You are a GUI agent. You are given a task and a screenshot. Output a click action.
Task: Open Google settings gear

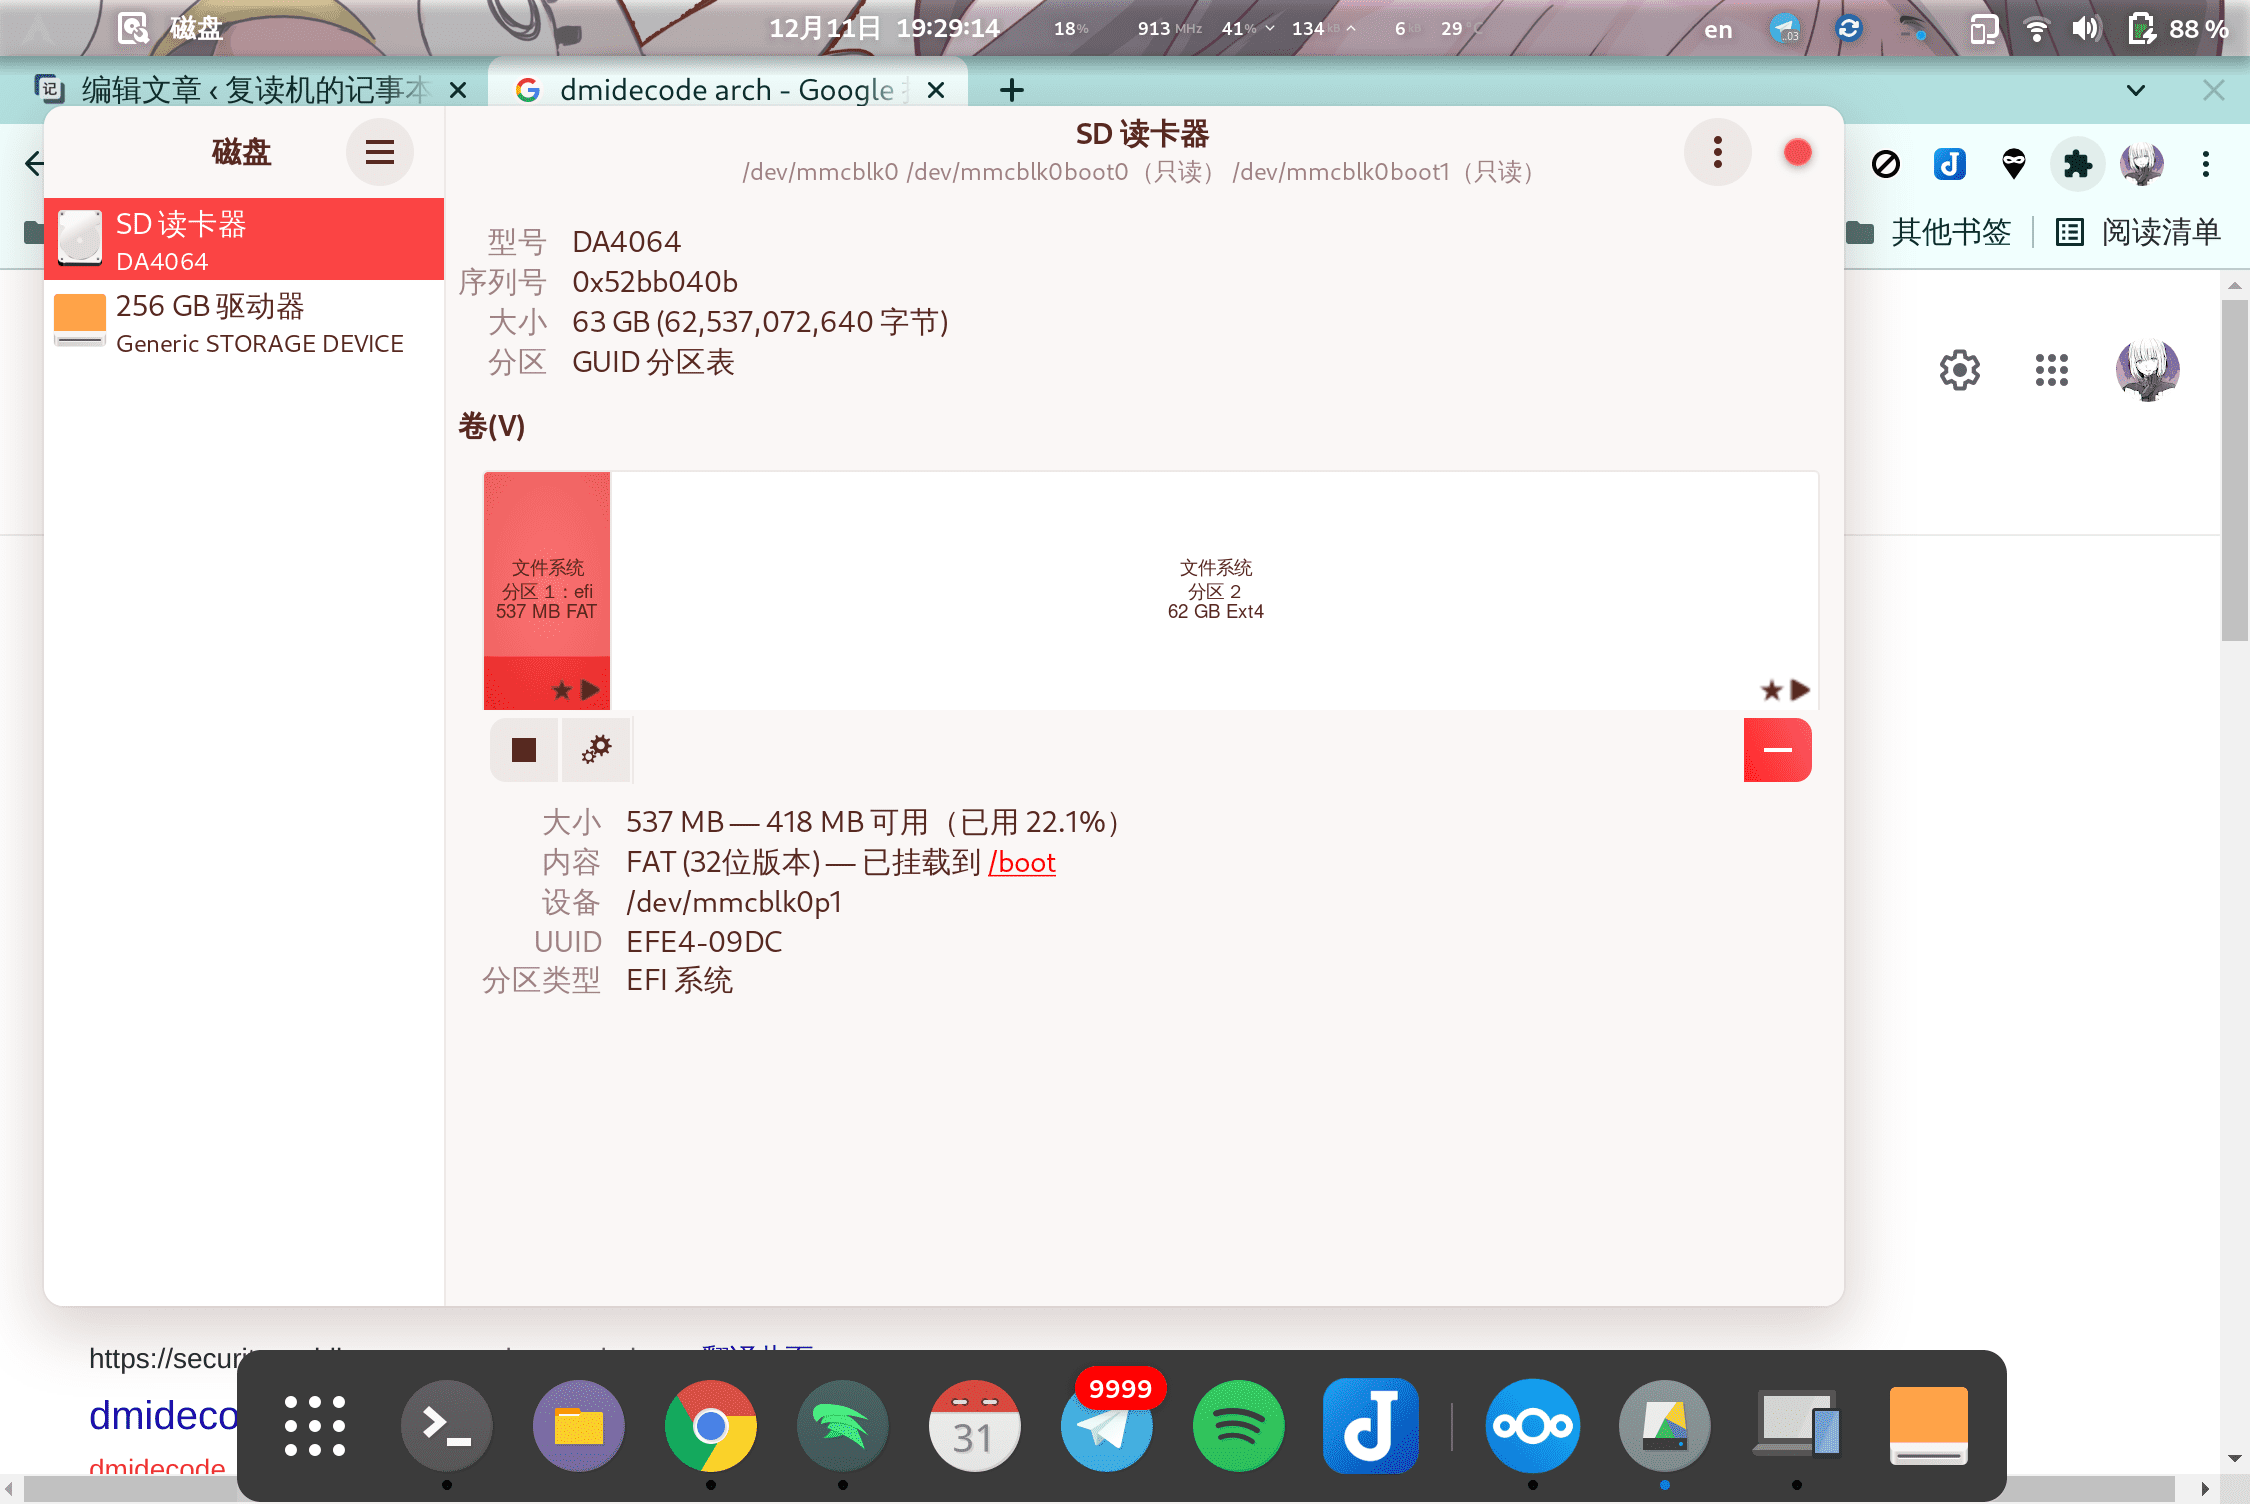tap(1959, 370)
